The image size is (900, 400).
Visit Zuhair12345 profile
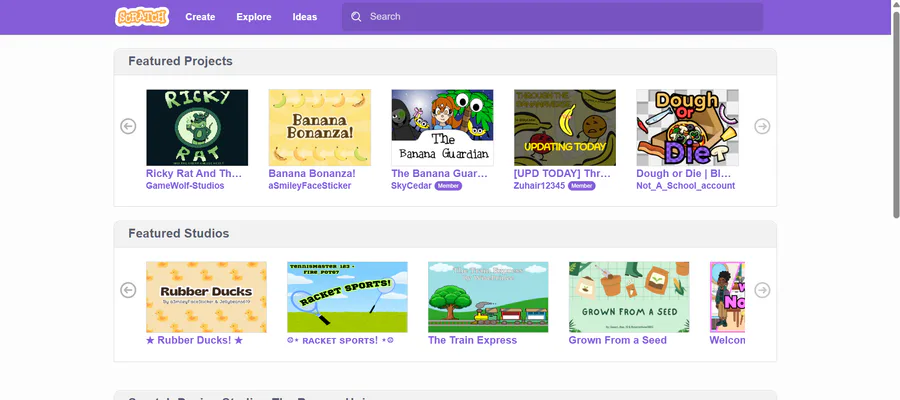tap(540, 186)
